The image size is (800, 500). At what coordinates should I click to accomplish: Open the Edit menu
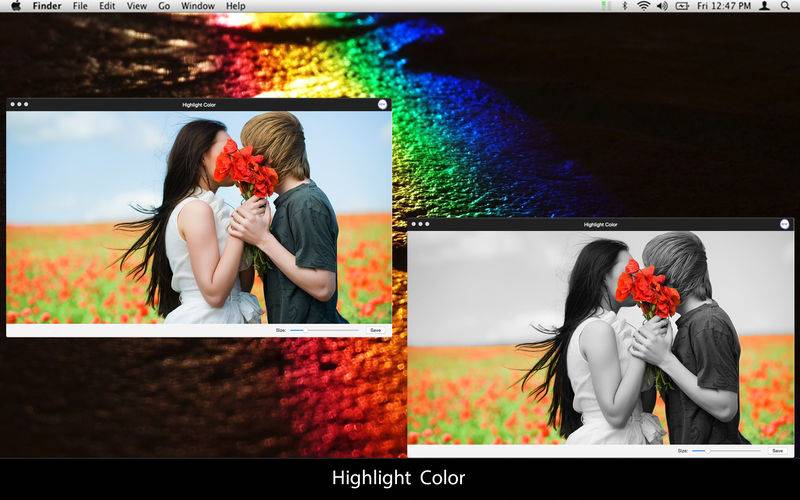point(107,6)
